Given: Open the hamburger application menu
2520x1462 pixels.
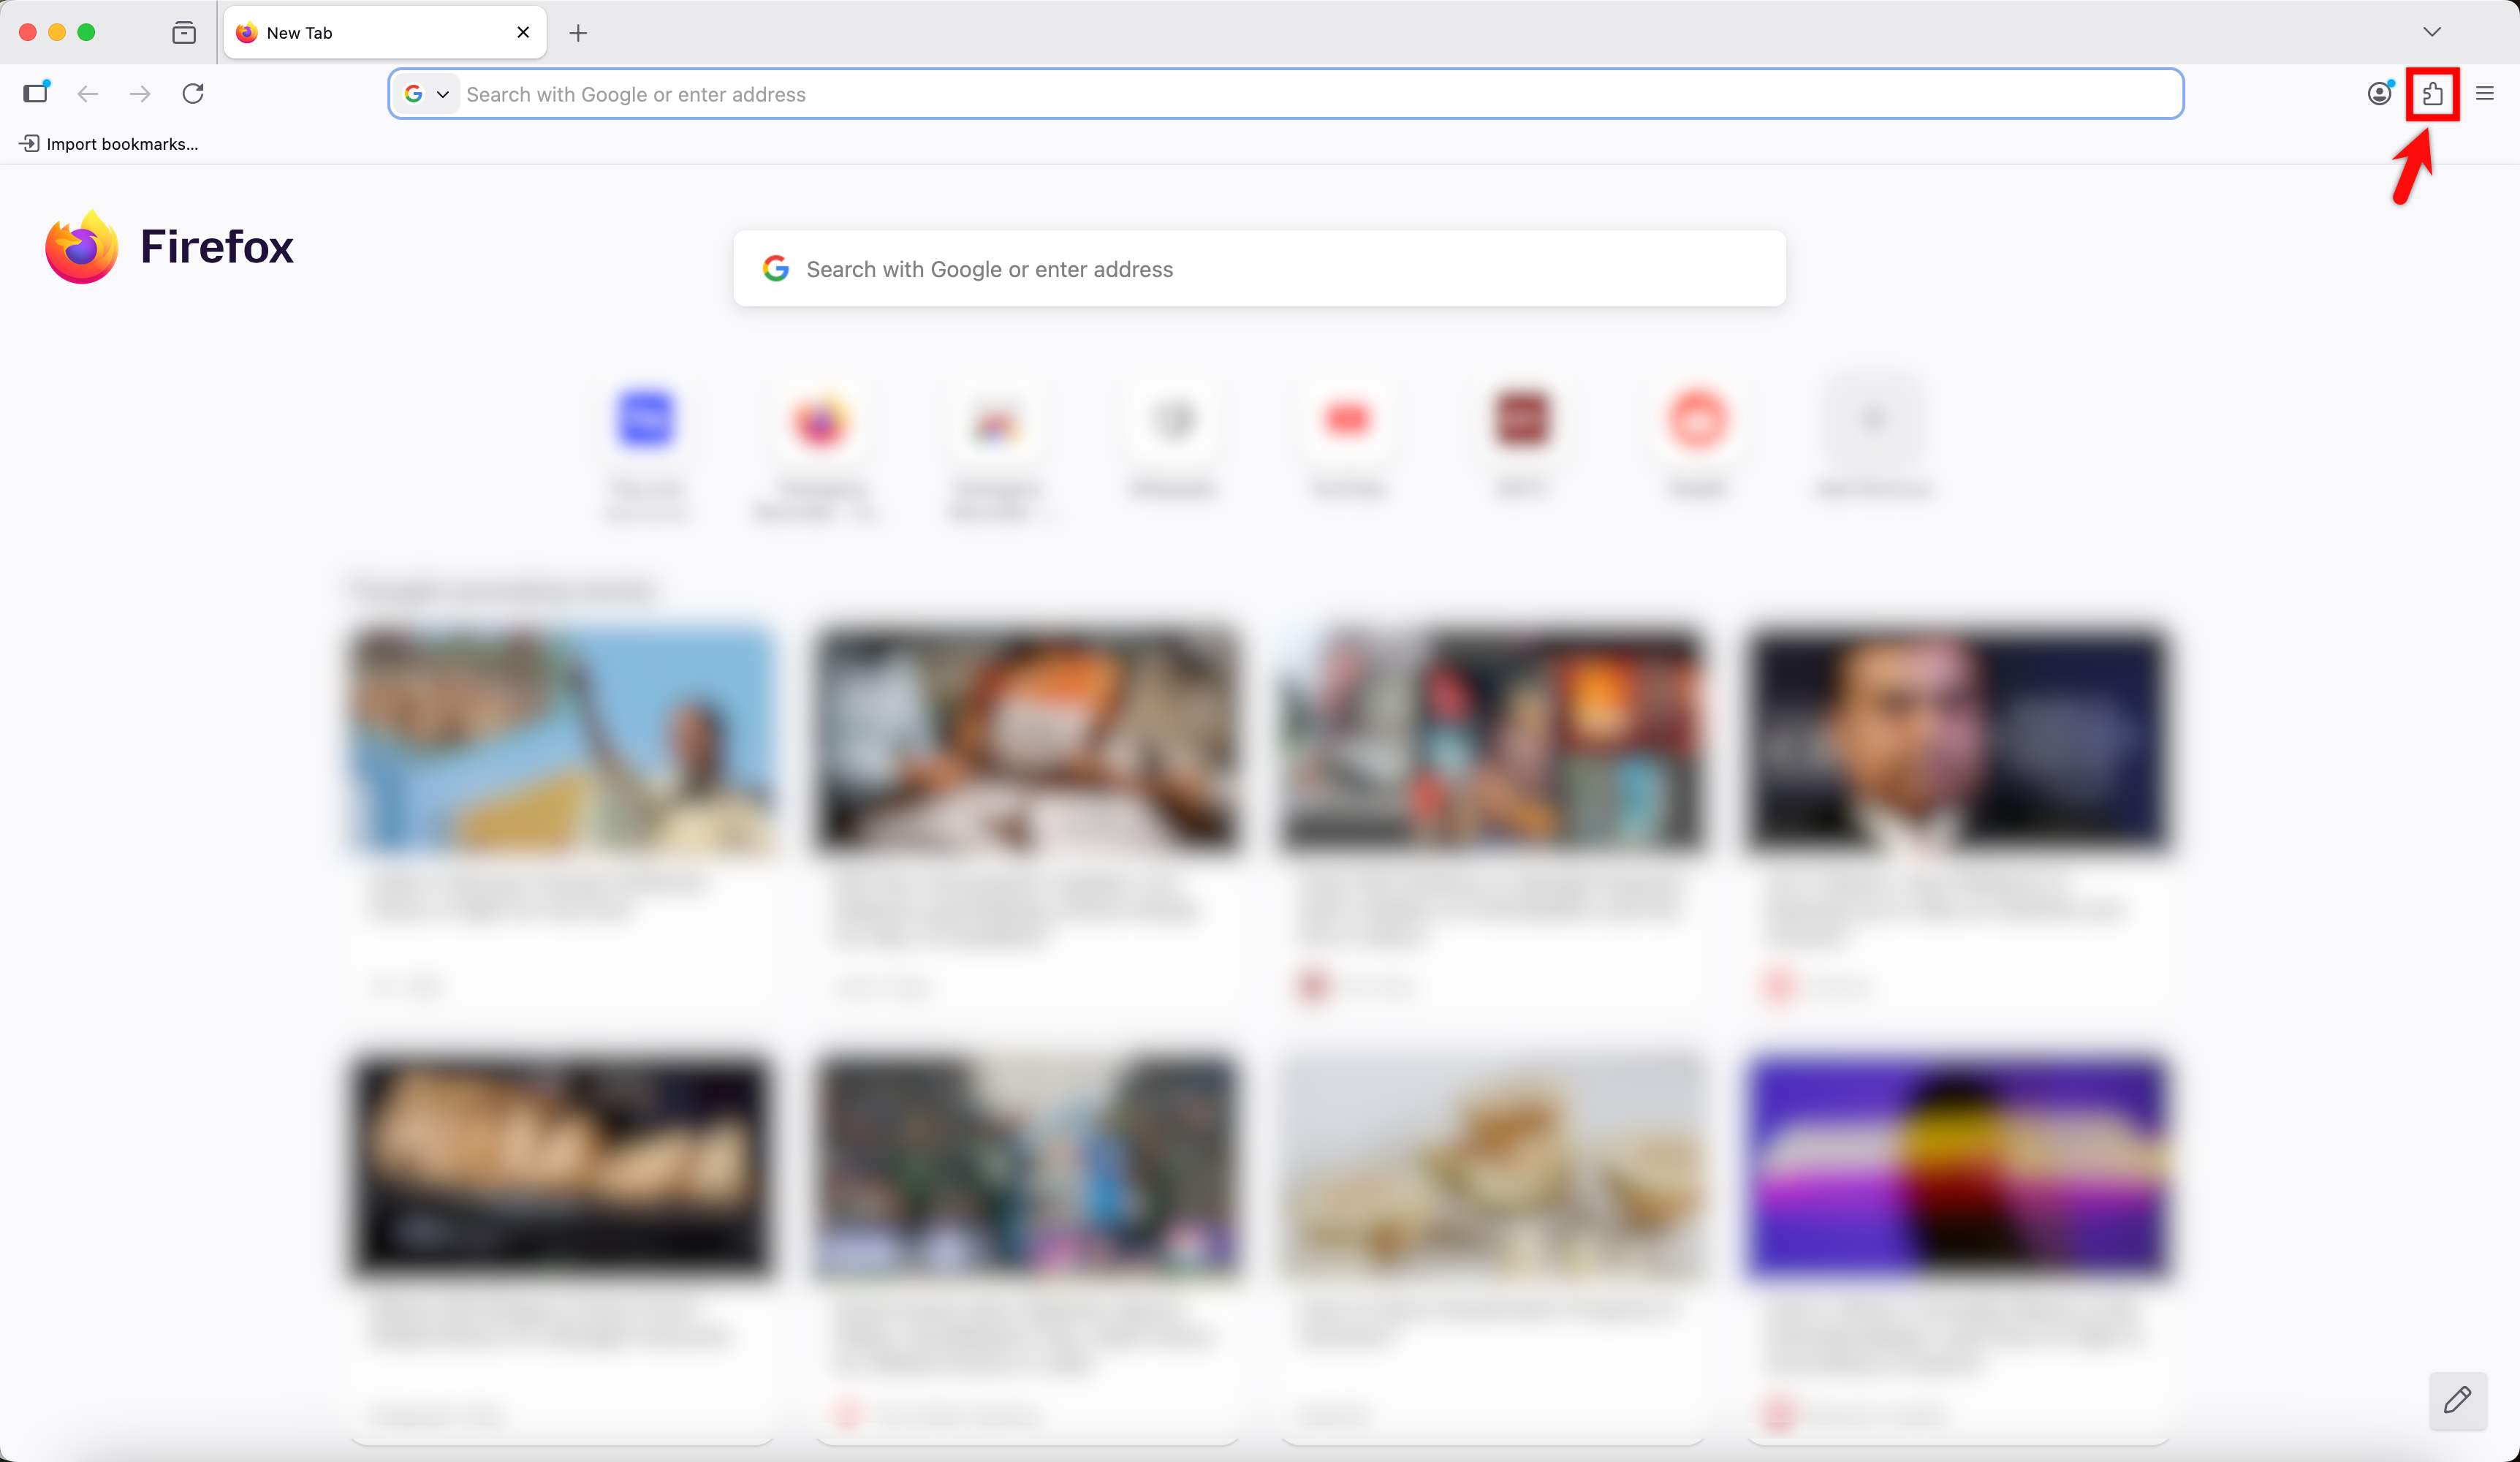Looking at the screenshot, I should click(2485, 94).
